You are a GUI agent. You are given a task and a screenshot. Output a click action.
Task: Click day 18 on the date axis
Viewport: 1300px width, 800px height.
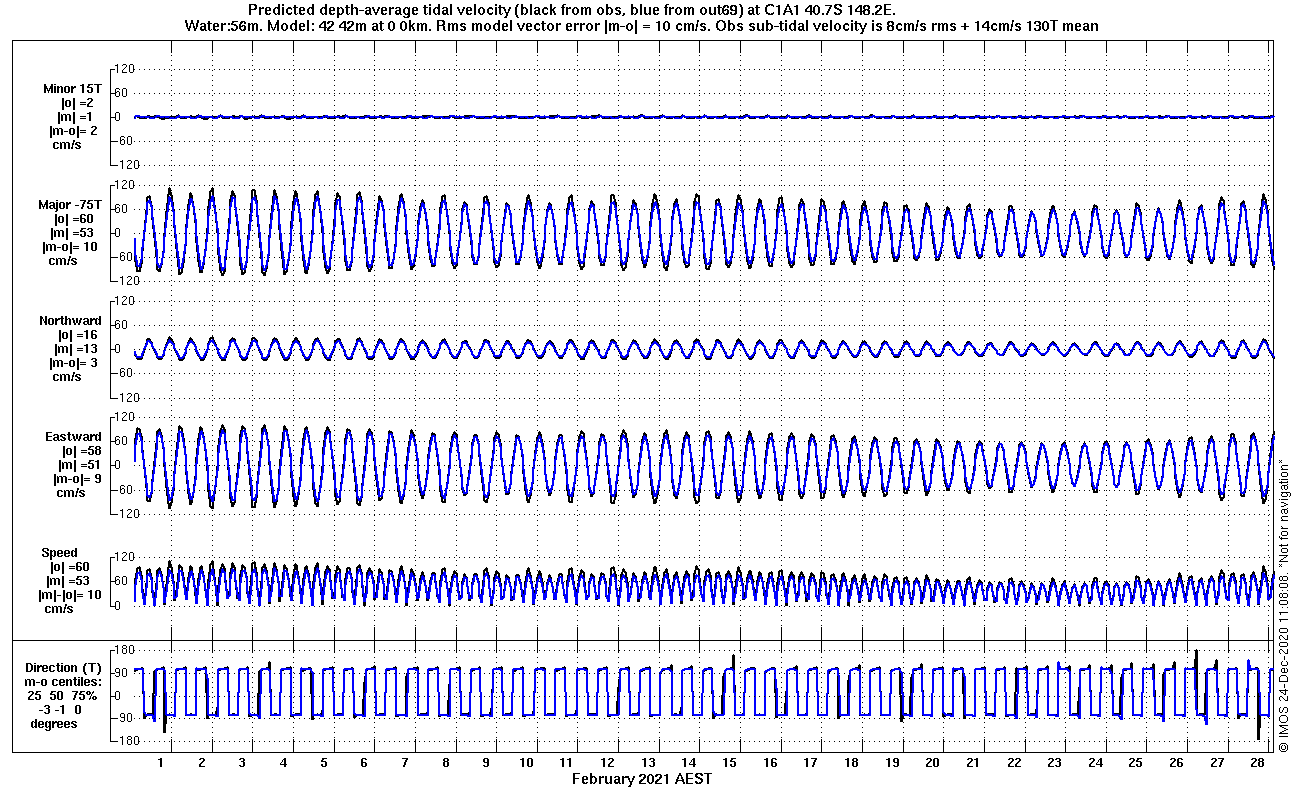[x=851, y=762]
